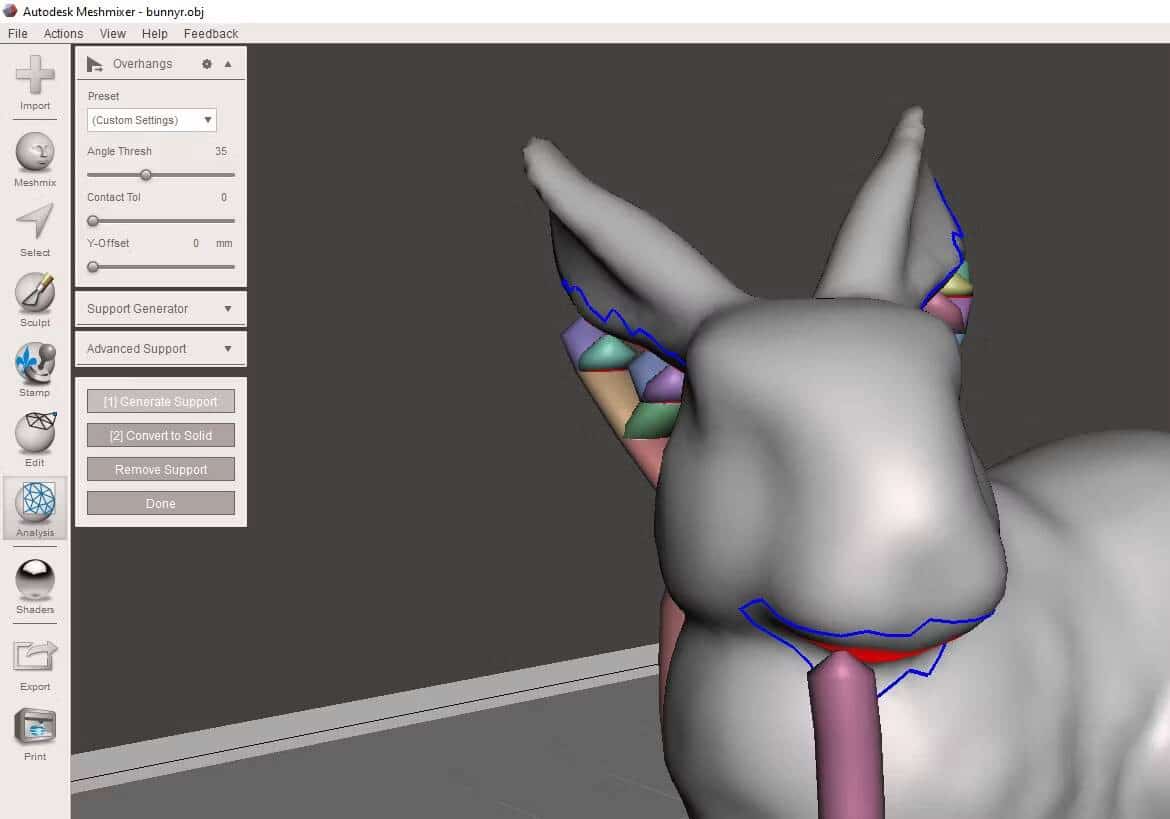Image resolution: width=1170 pixels, height=819 pixels.
Task: Open the Print tool
Action: point(35,727)
